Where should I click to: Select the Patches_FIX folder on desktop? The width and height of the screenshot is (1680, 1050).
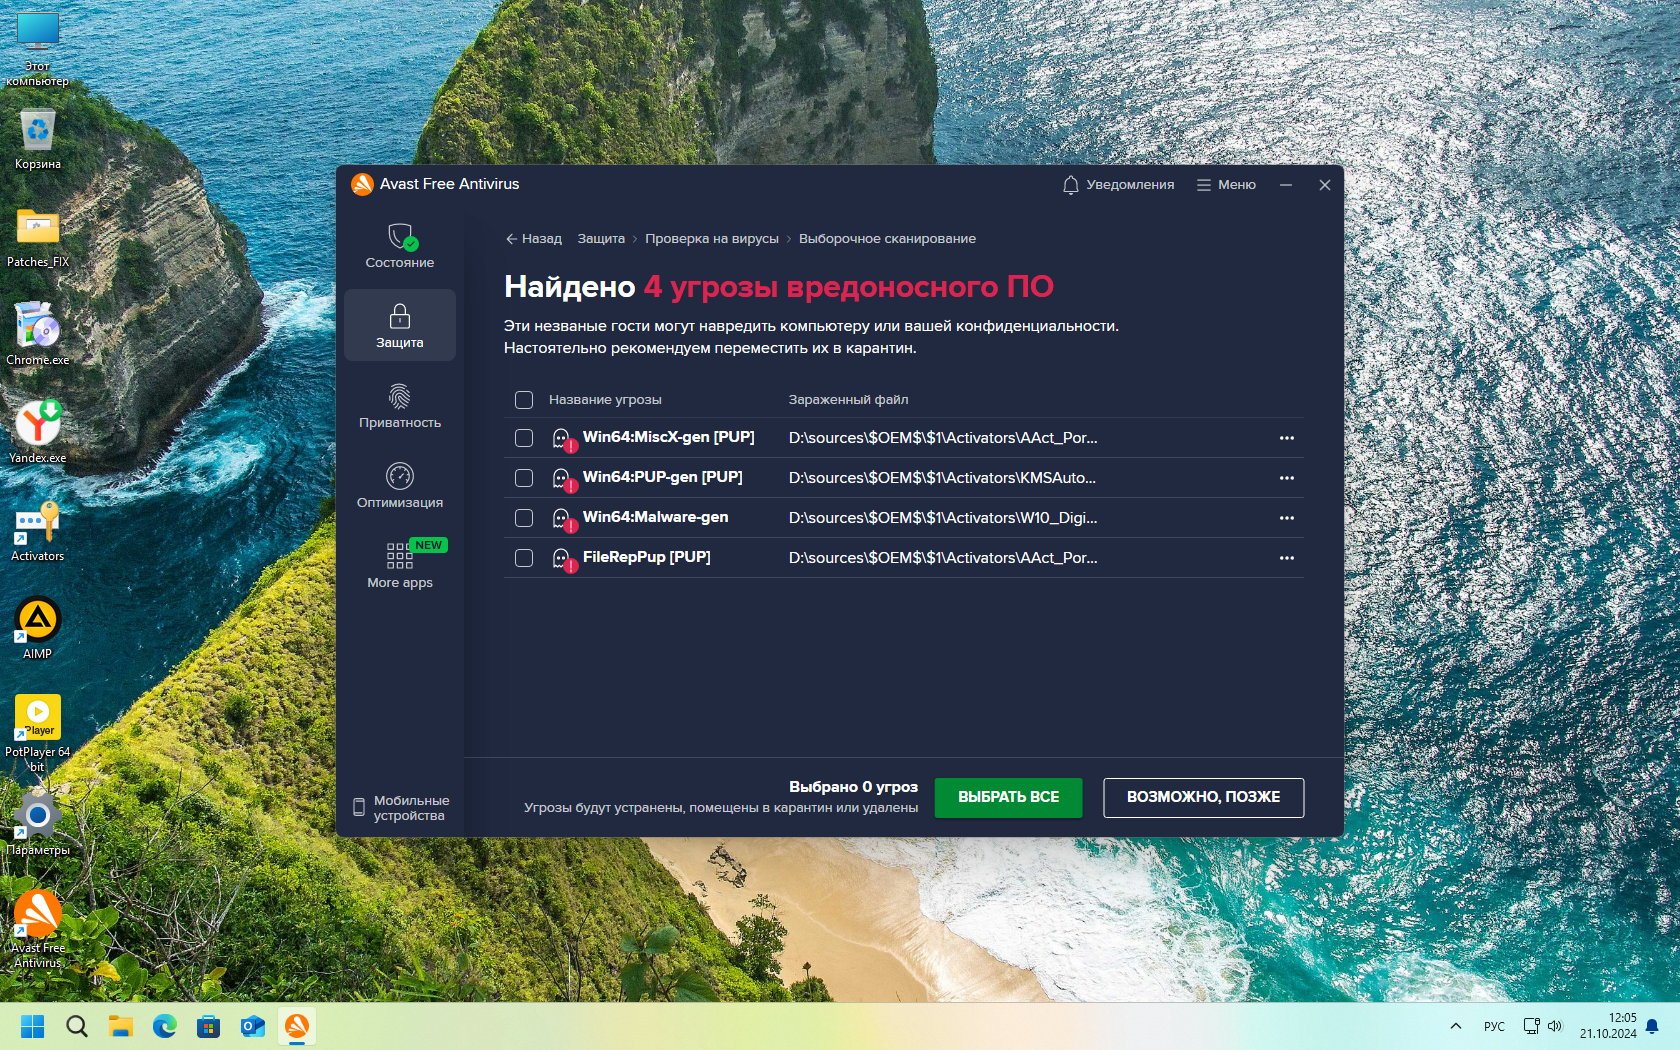[x=38, y=238]
